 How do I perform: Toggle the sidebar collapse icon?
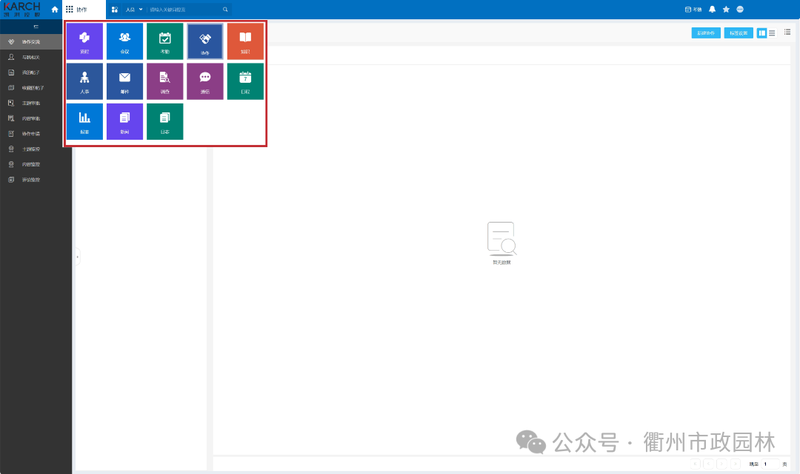[x=36, y=27]
